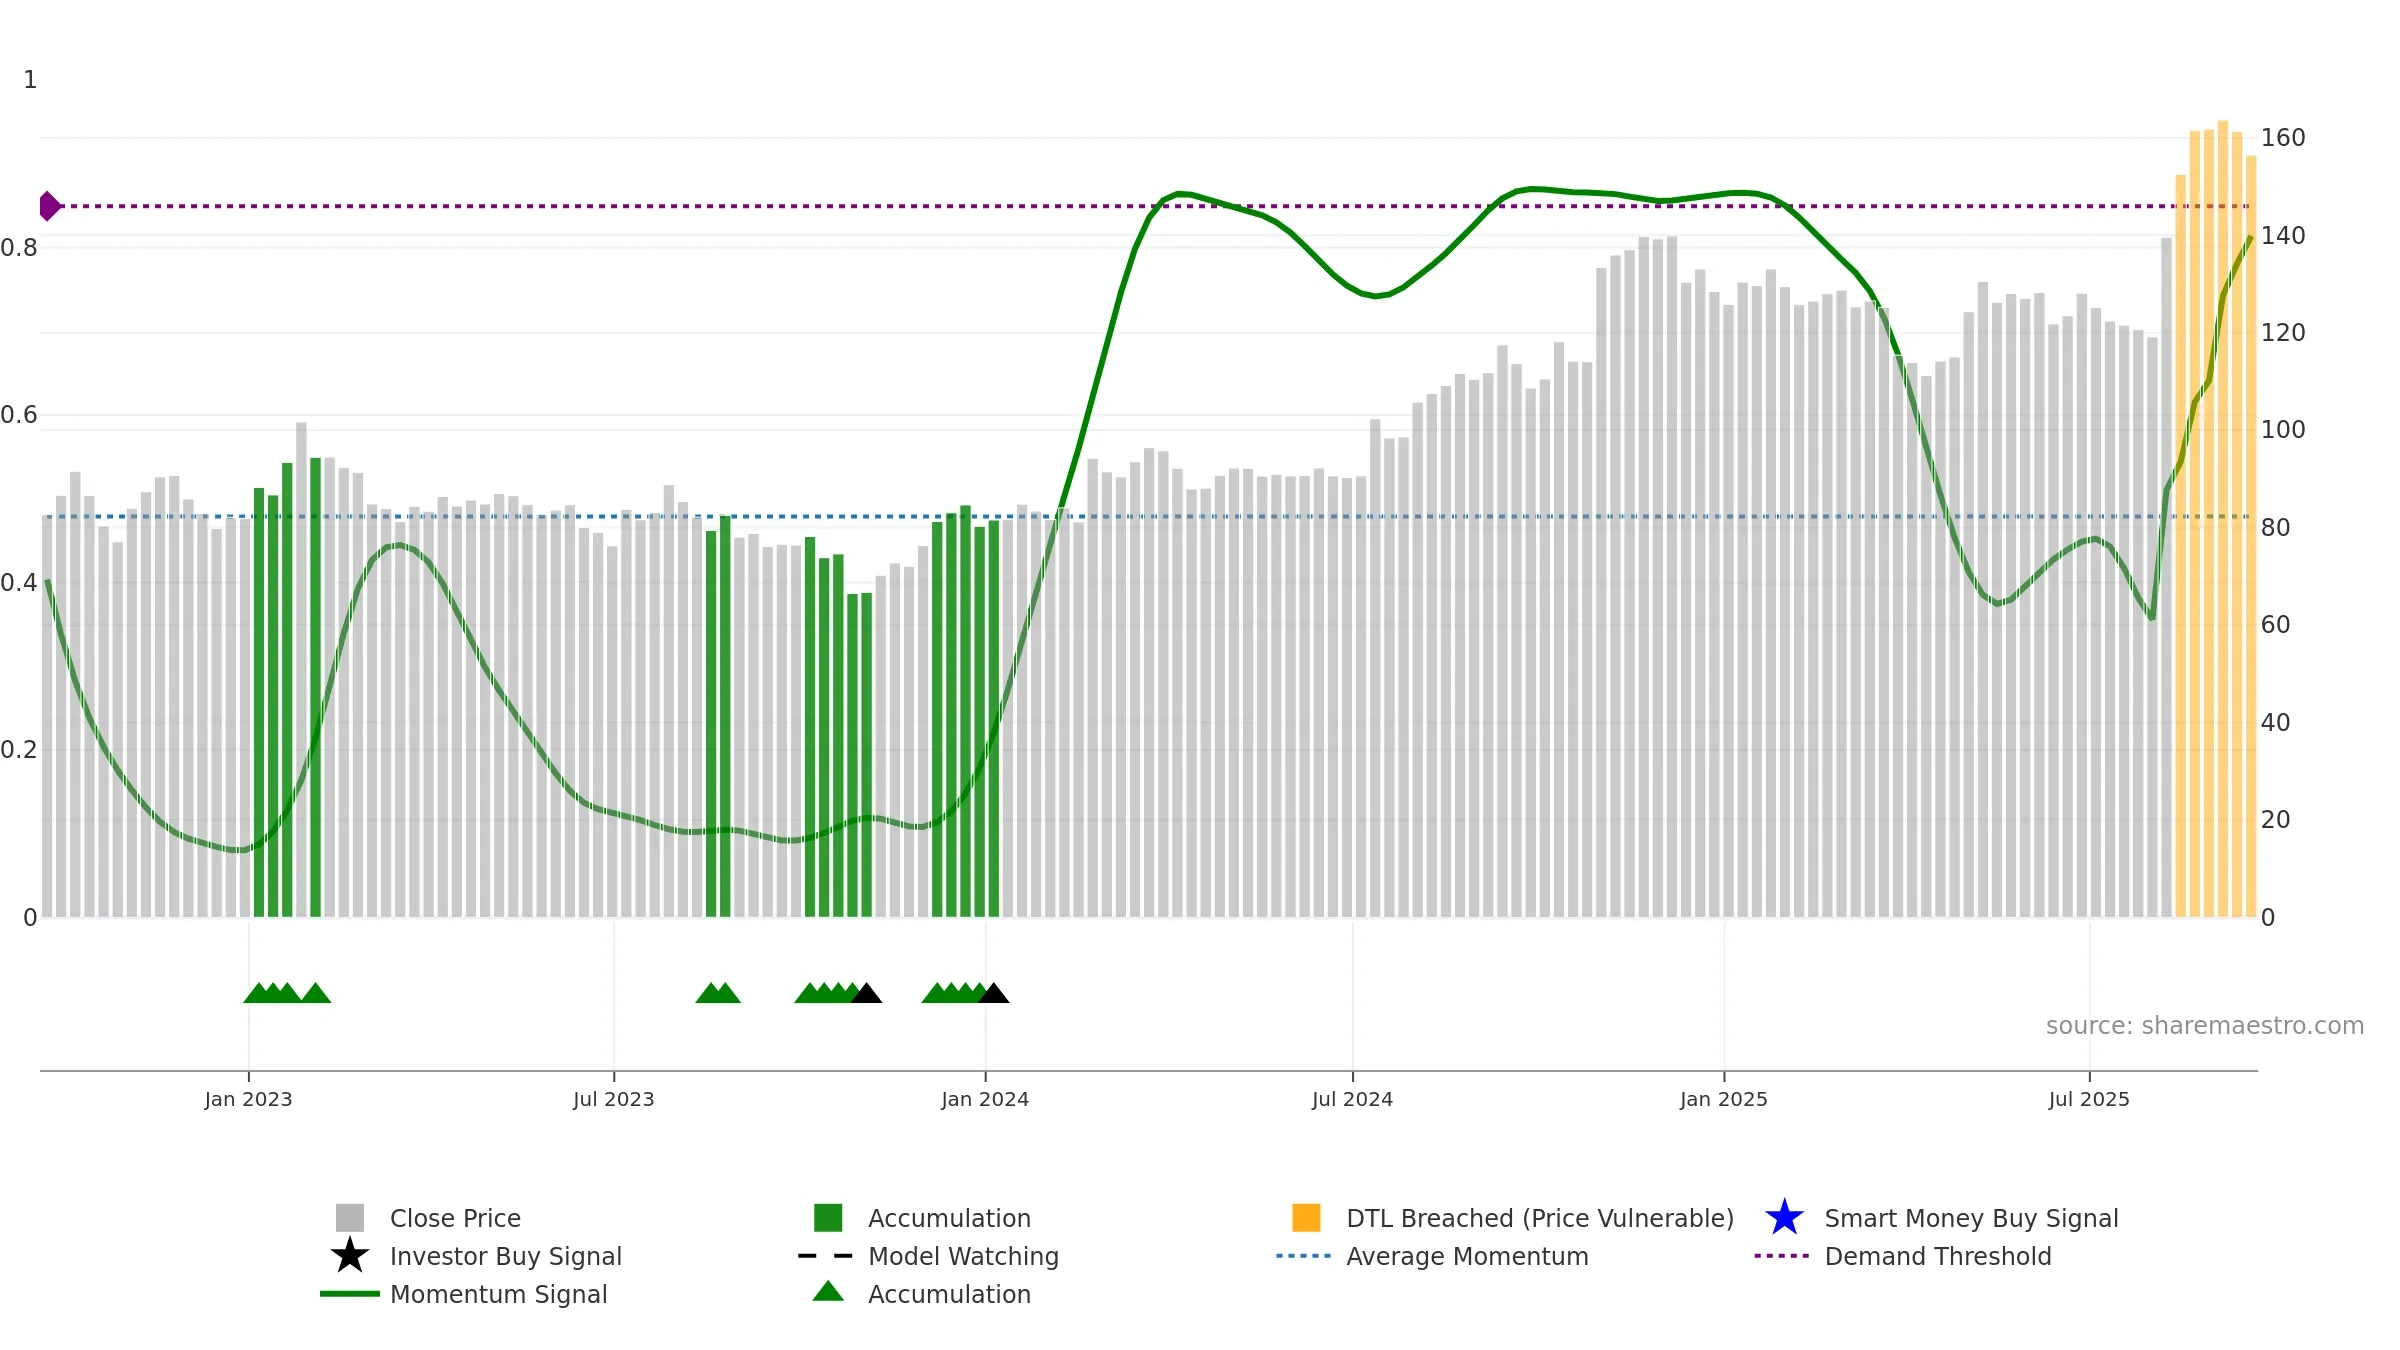Click the Jul 2024 axis label
The height and width of the screenshot is (1350, 2400).
(x=1352, y=1099)
